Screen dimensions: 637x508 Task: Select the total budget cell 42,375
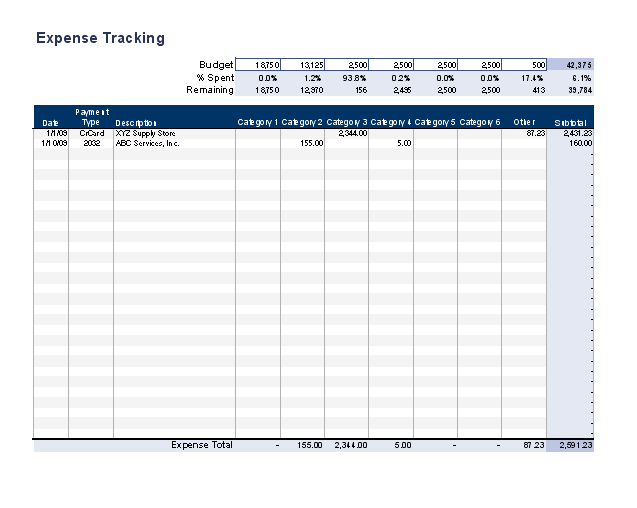click(571, 65)
